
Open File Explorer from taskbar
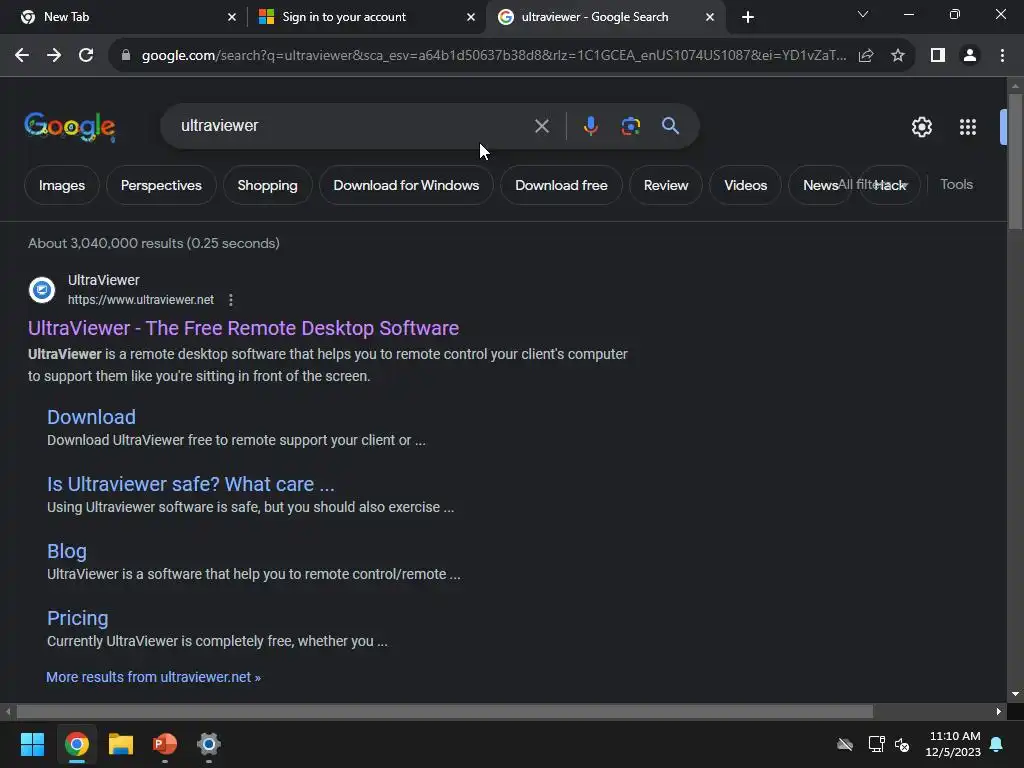pos(121,744)
